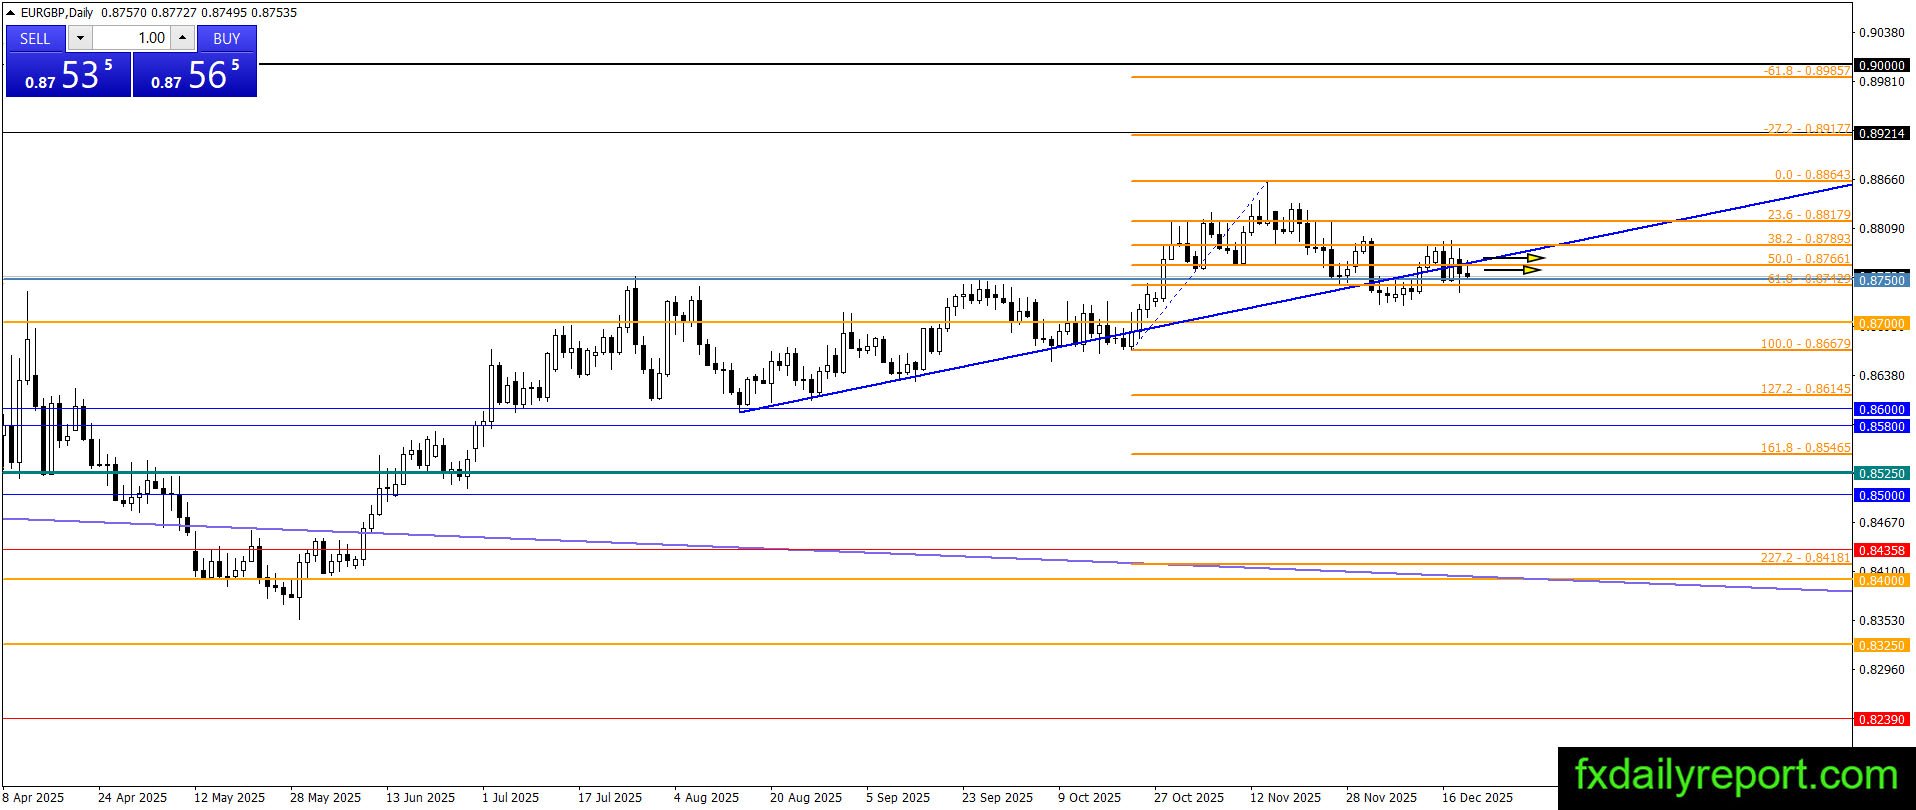
Task: Click the lower yellow arrow marker
Action: click(1512, 269)
